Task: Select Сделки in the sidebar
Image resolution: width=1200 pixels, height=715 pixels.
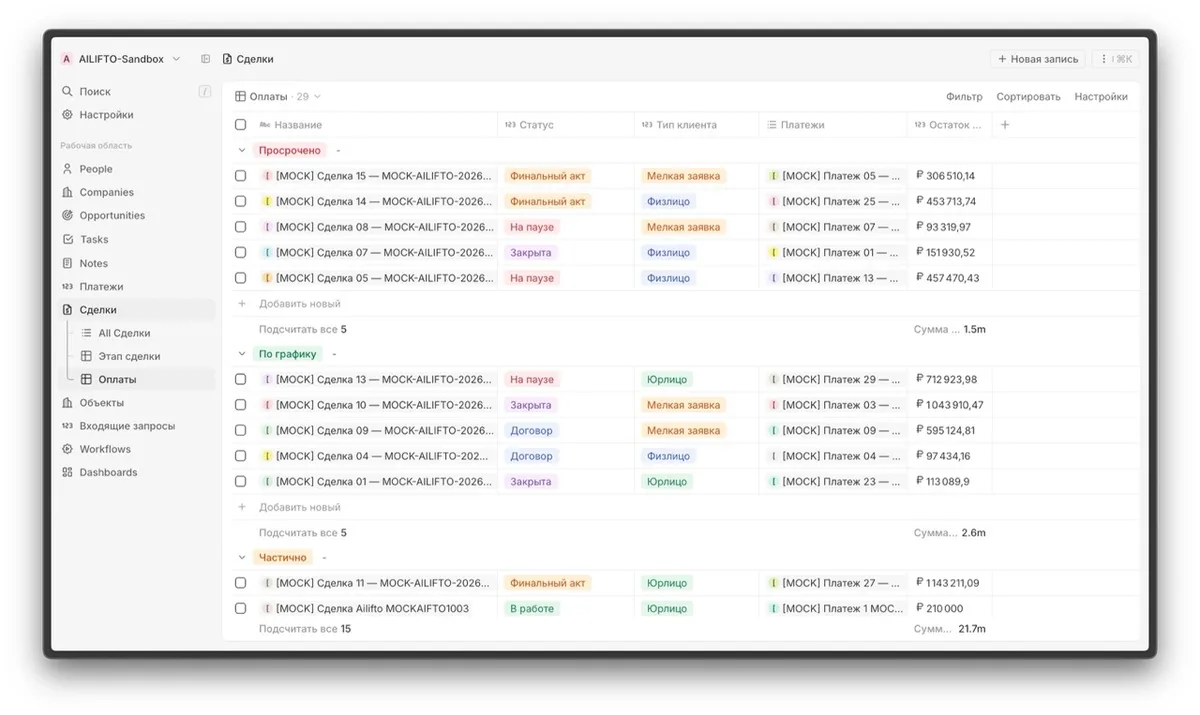Action: pyautogui.click(x=98, y=310)
